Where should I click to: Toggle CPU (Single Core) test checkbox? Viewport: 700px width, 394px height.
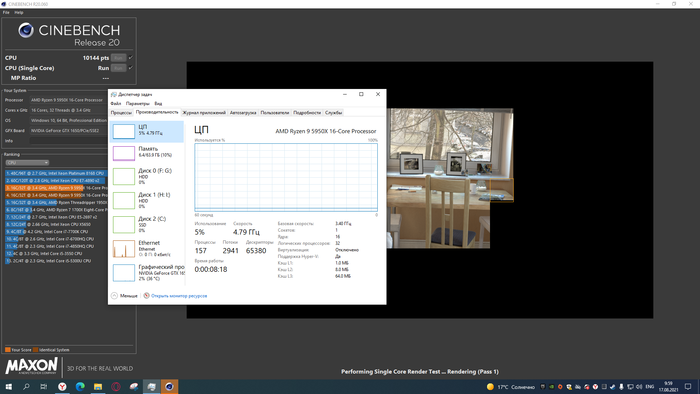click(131, 68)
